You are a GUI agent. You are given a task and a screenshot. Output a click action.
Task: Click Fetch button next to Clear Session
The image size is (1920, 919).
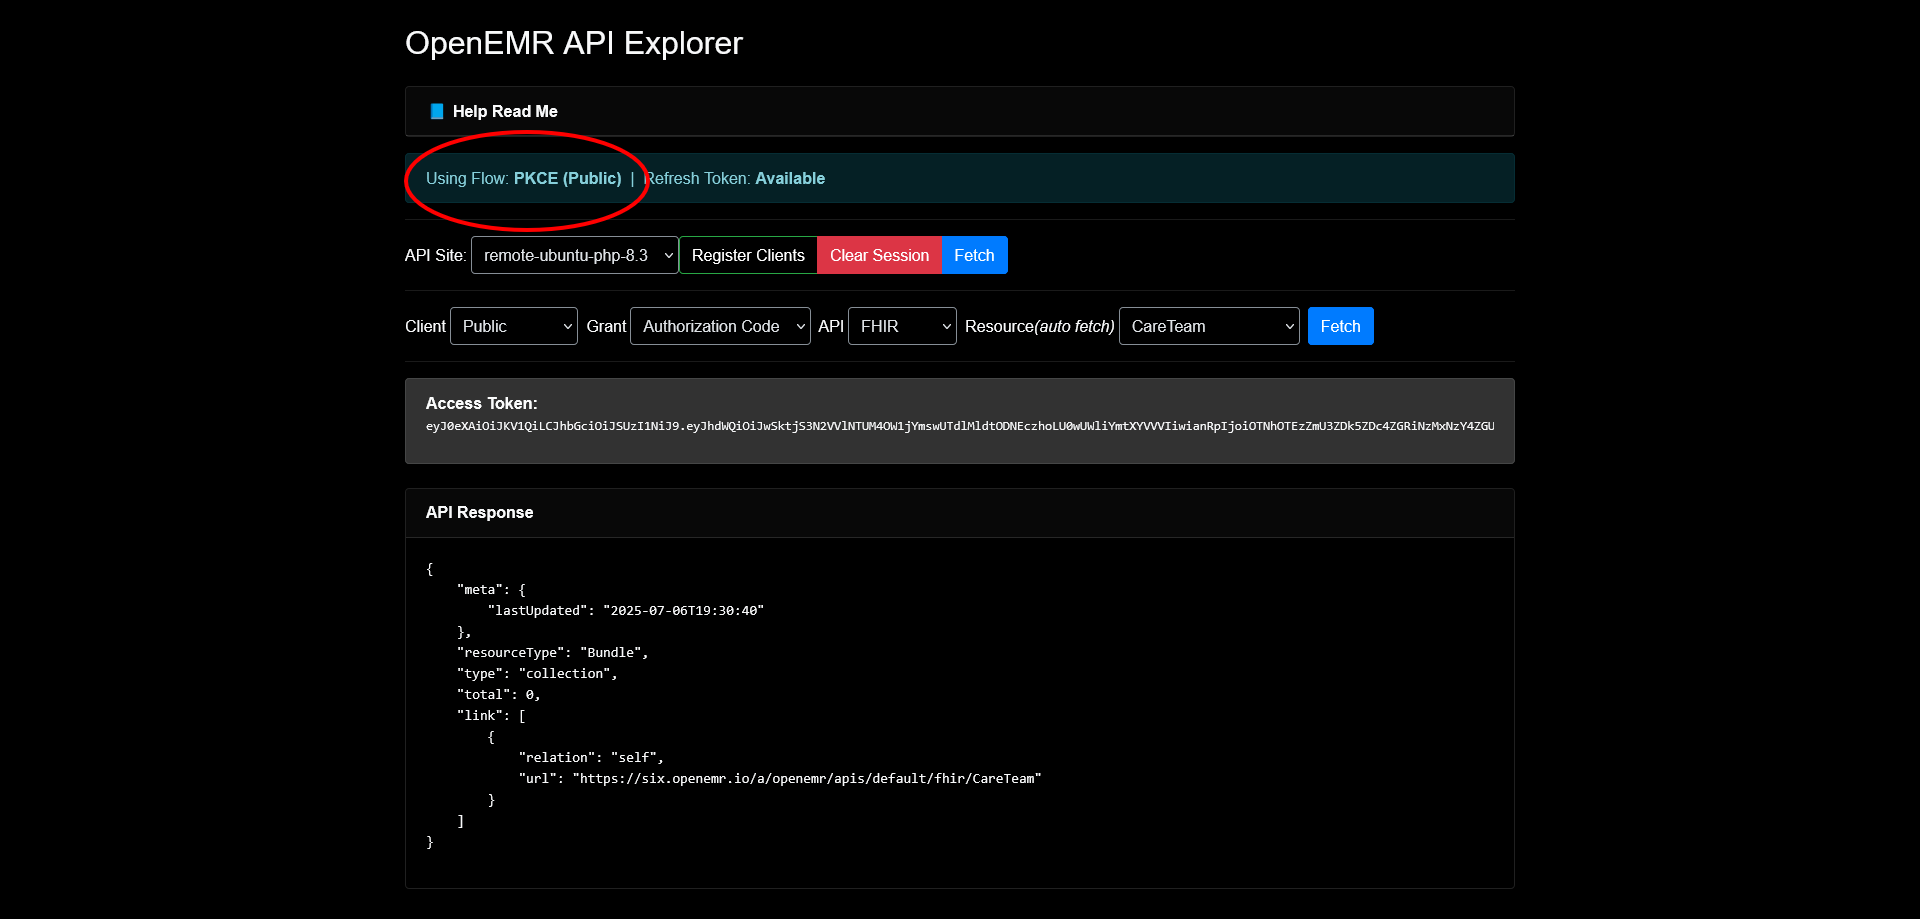tap(974, 255)
